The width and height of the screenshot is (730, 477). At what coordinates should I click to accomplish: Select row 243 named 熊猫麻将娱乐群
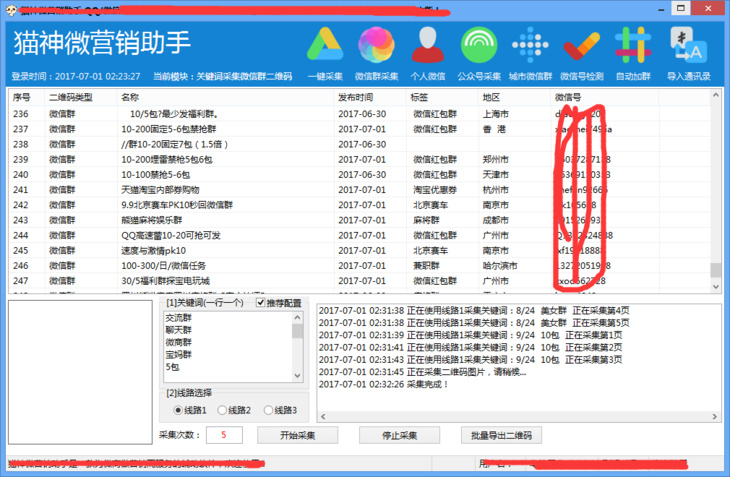coord(359,220)
